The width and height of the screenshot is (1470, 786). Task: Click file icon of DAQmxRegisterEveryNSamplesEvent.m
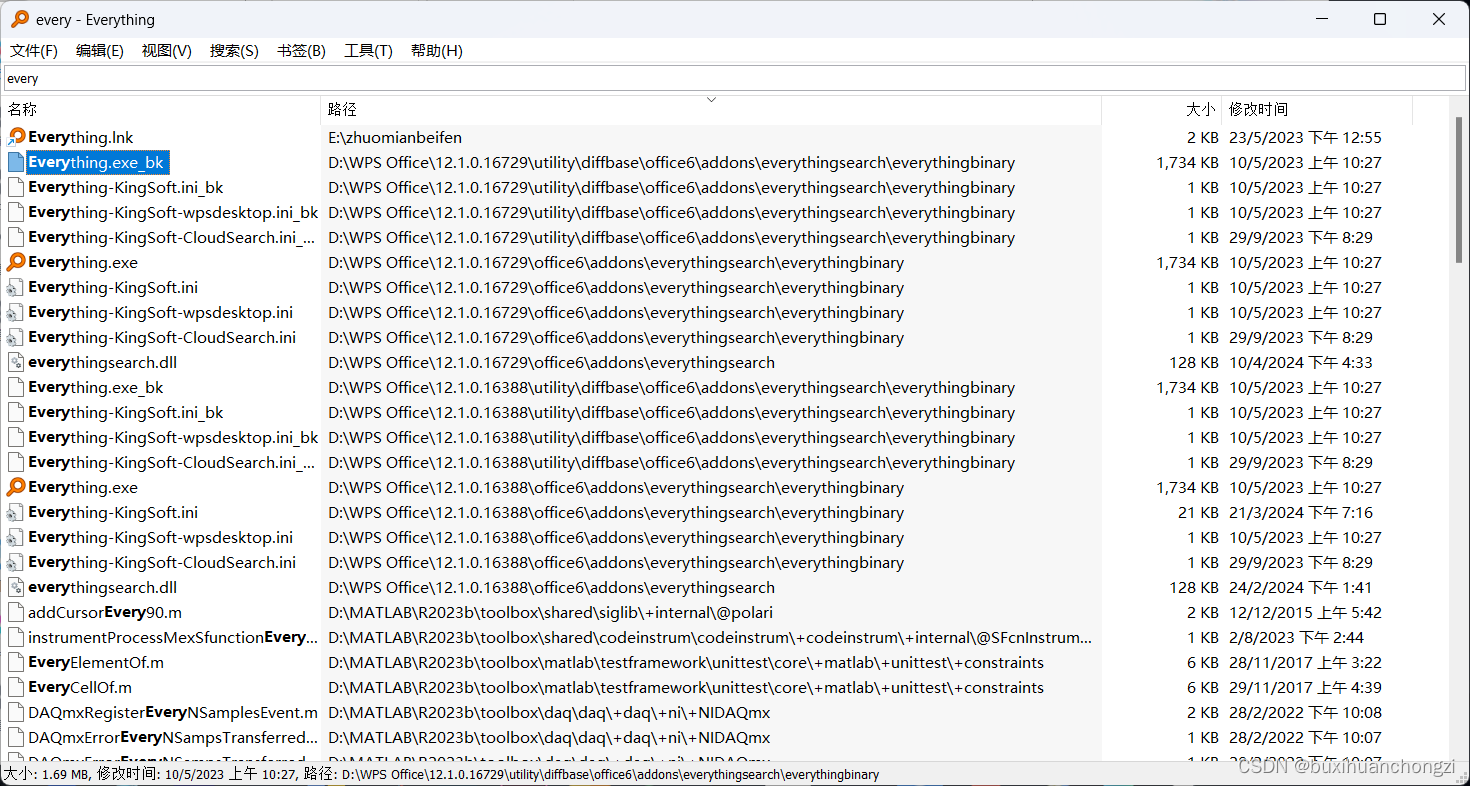click(x=16, y=712)
